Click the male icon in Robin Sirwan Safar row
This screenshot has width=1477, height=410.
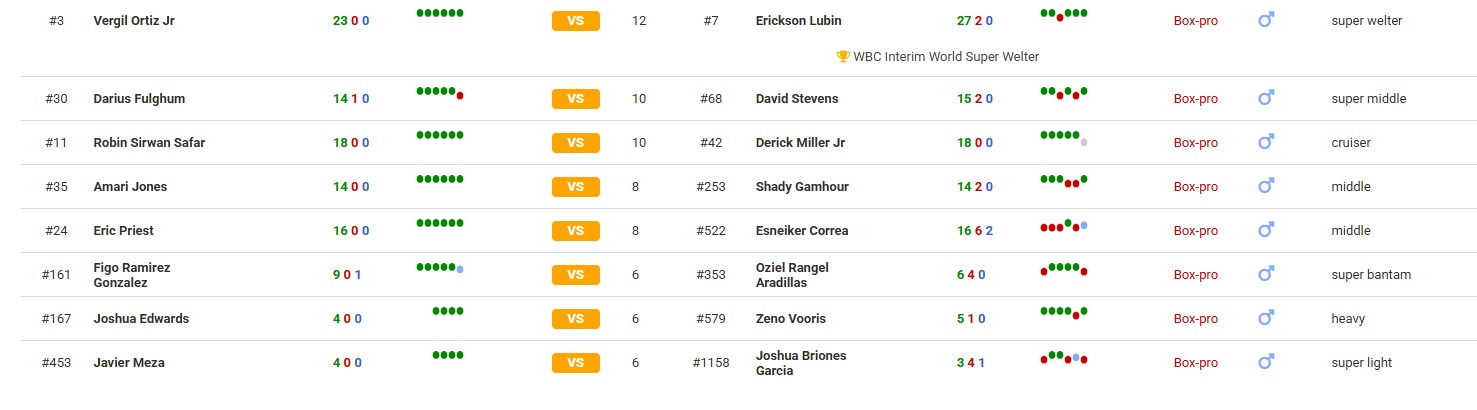[1265, 142]
